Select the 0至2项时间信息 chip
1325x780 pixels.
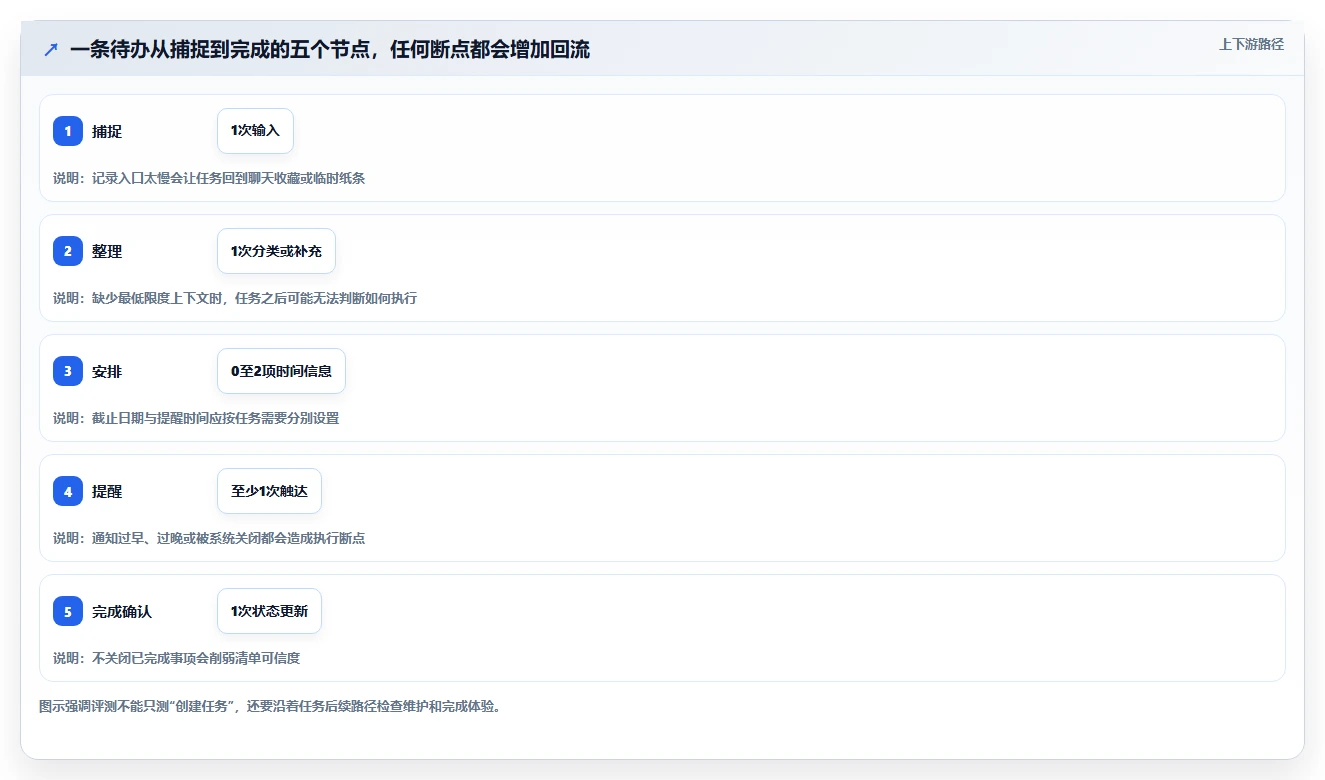[281, 371]
